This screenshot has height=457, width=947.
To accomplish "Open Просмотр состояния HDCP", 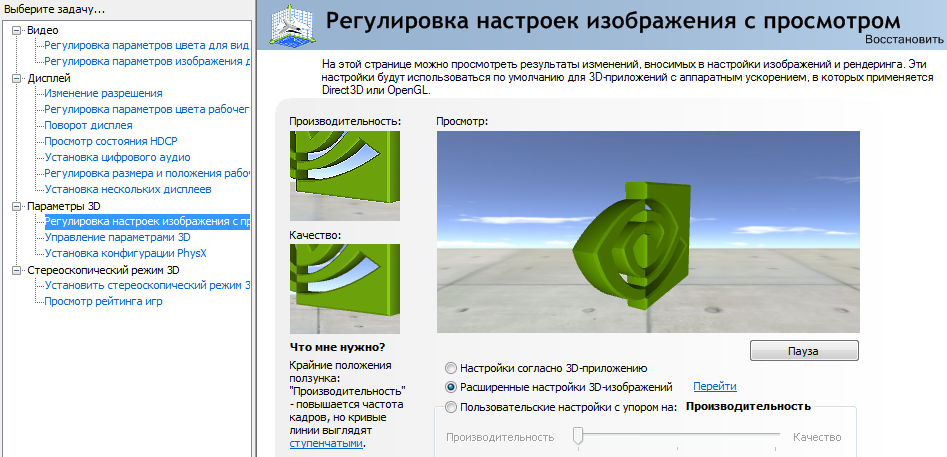I will (x=111, y=142).
